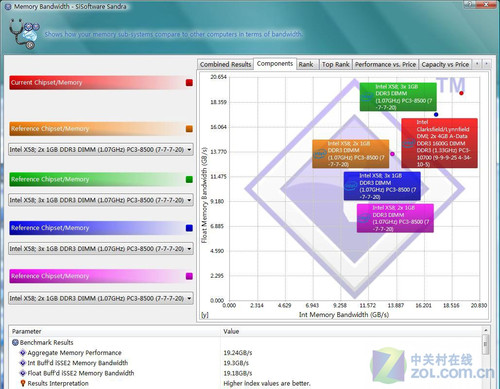Screen dimensions: 500x389
Task: Open the orange reference Intel X58 2x 1GB dropdown
Action: click(101, 150)
